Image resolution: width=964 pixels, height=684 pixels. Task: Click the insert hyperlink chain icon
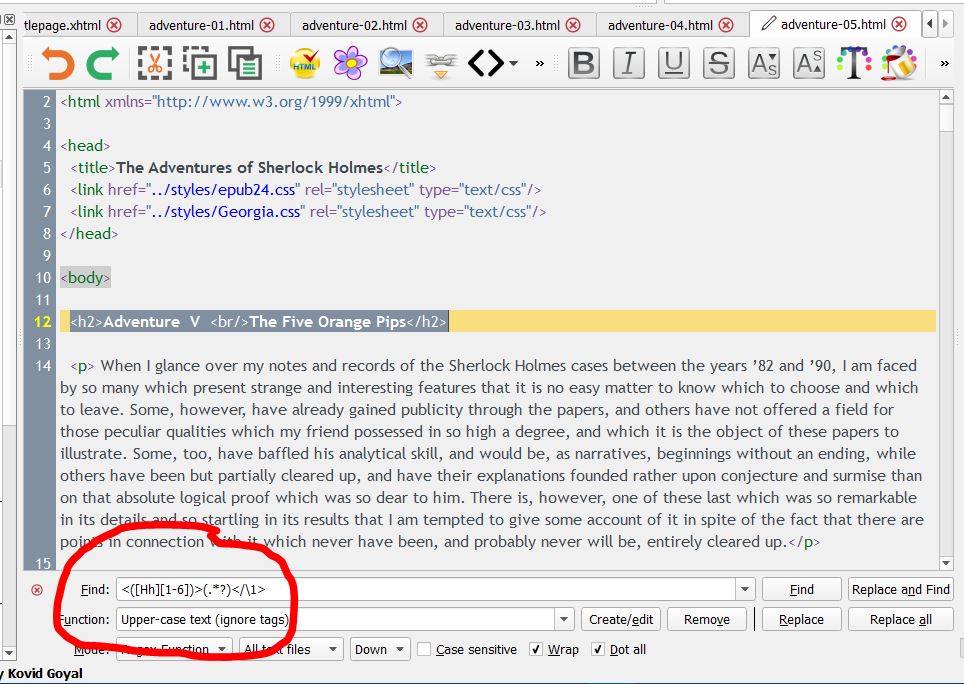[x=441, y=65]
